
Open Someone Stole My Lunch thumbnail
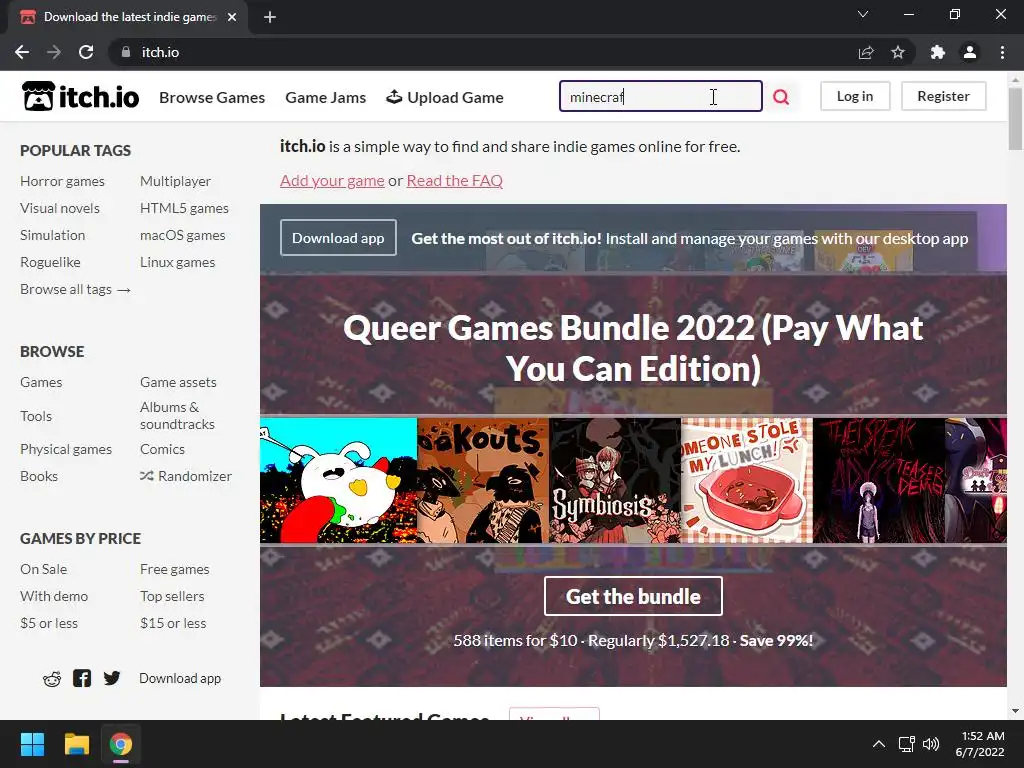click(747, 481)
